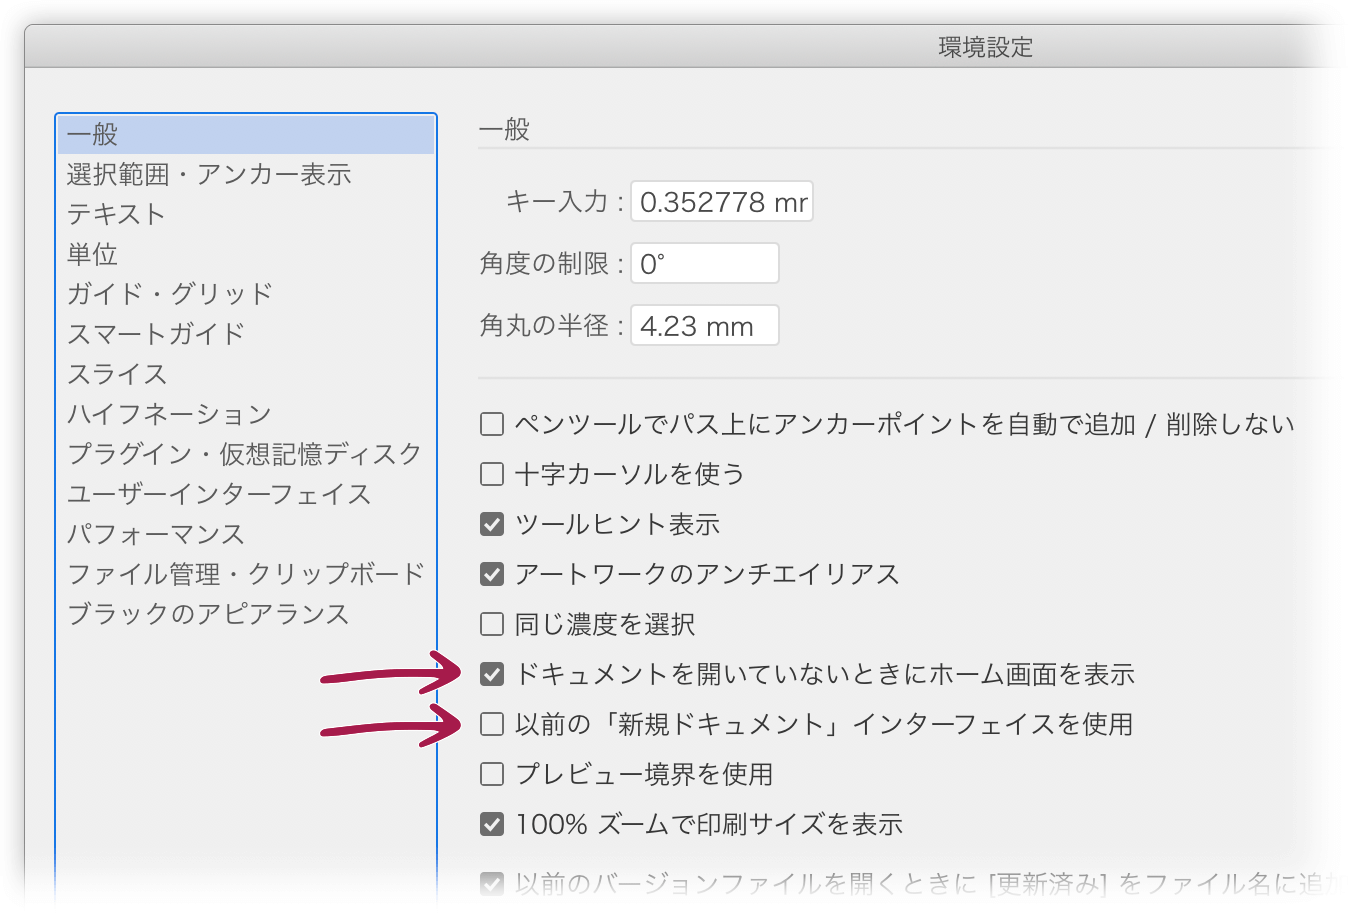Image resolution: width=1348 pixels, height=914 pixels.
Task: Open the ガイド・グリッド preferences section
Action: tap(246, 294)
